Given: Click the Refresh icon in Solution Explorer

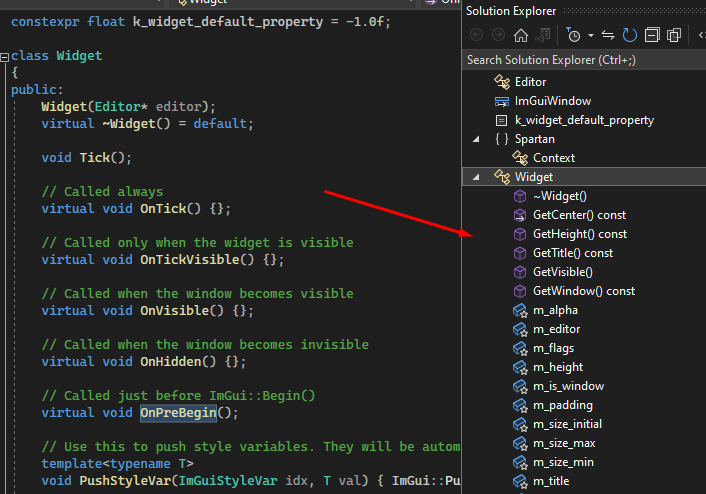Looking at the screenshot, I should [x=629, y=35].
